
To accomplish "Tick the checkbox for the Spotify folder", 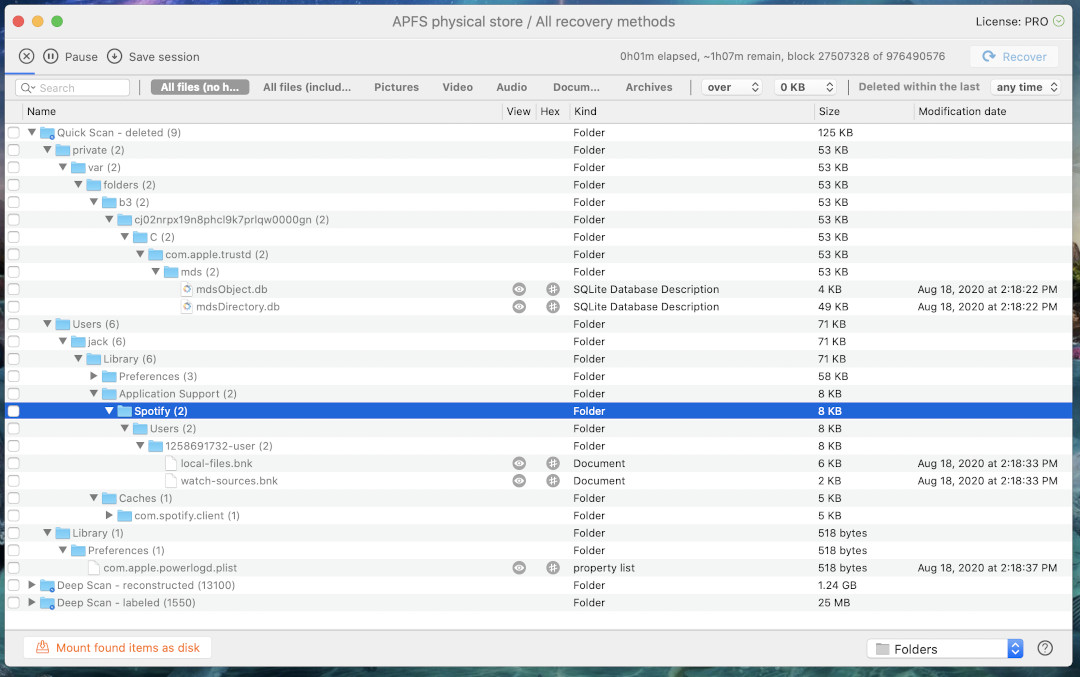I will pos(14,411).
